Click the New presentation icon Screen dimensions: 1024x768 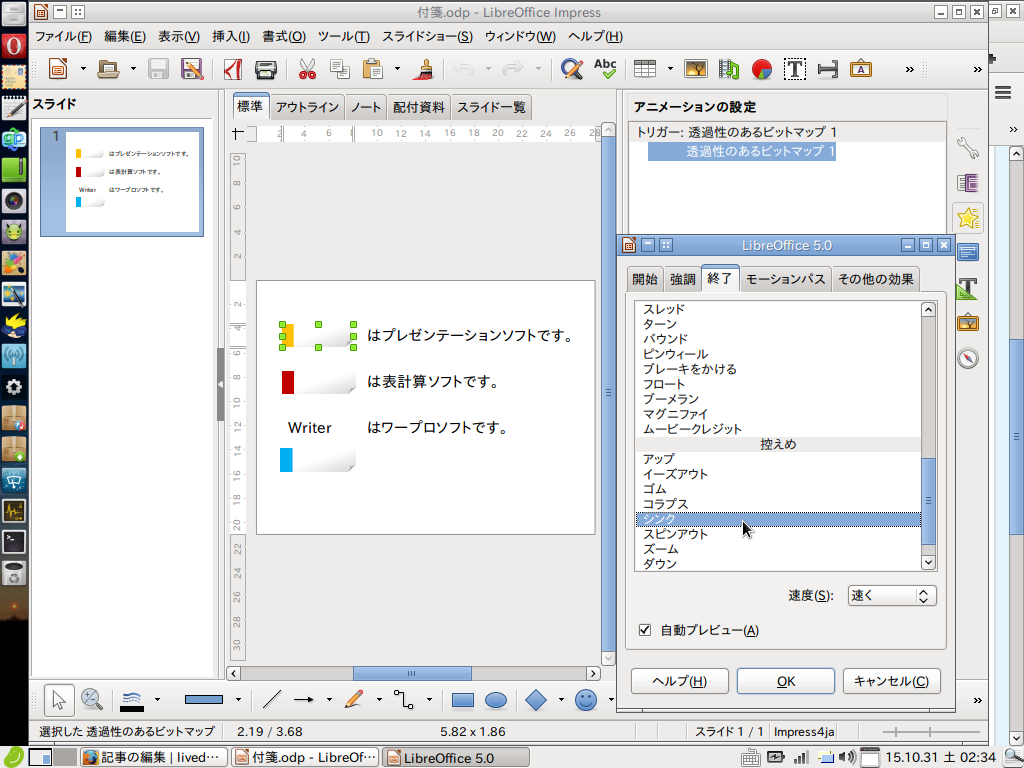click(58, 69)
